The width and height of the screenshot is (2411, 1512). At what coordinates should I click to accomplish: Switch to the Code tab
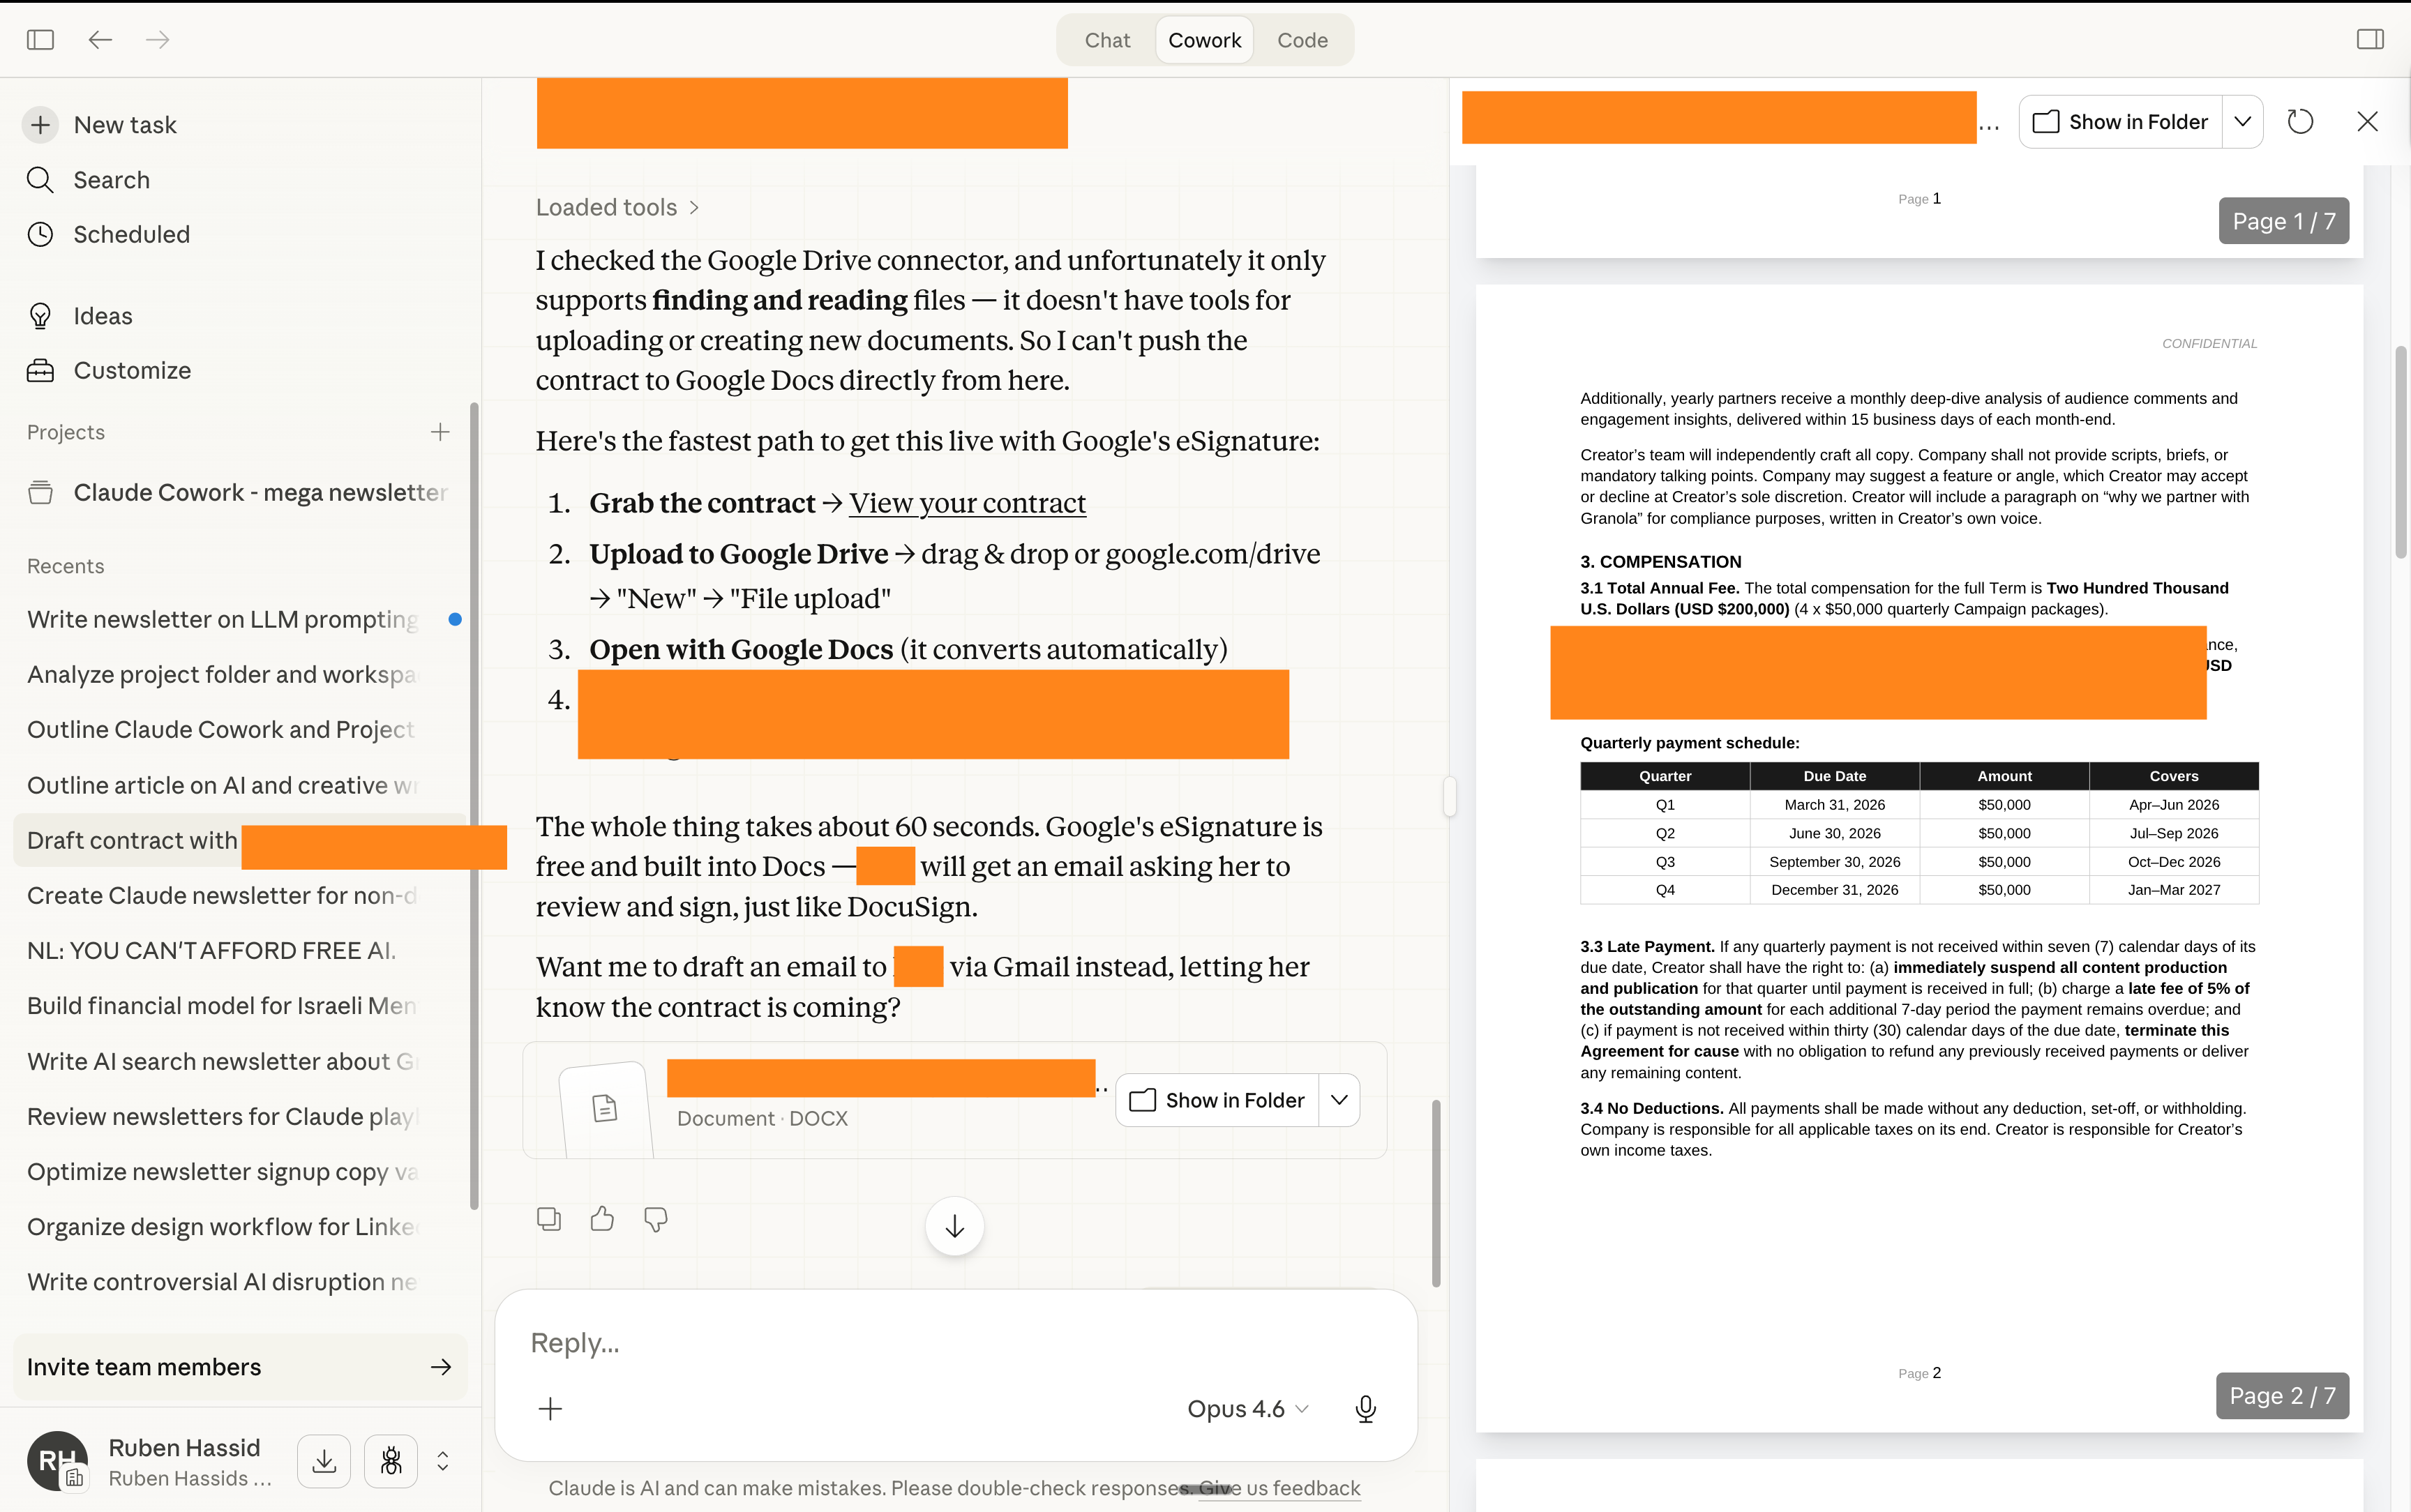1302,40
